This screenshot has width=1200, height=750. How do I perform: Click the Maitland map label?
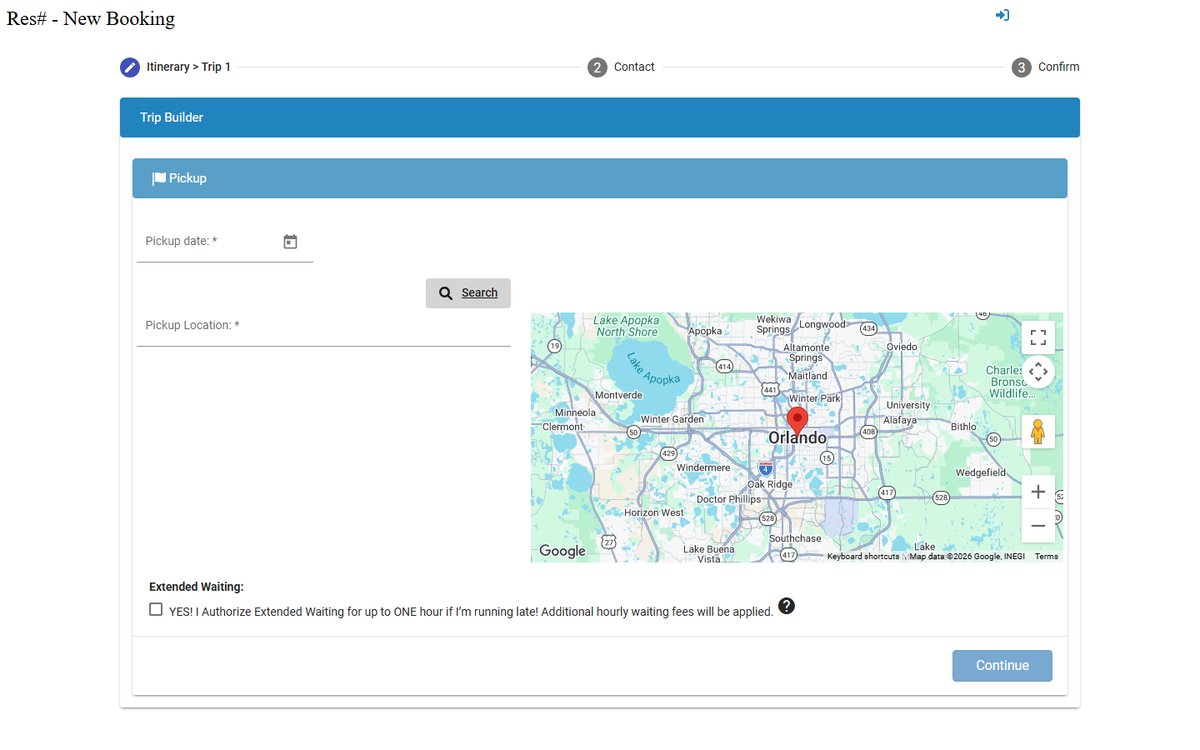(808, 376)
